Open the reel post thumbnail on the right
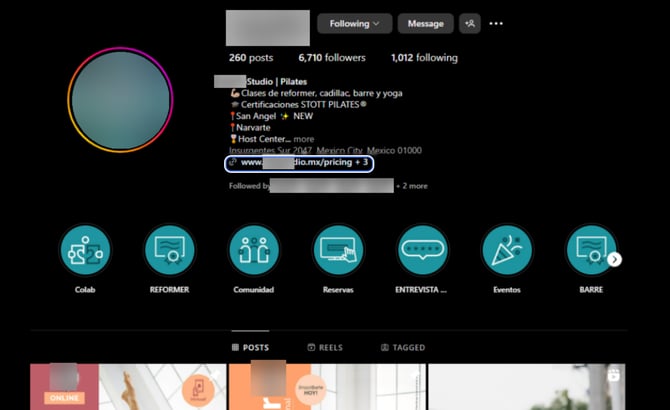Viewport: 670px width, 410px height. (x=527, y=387)
